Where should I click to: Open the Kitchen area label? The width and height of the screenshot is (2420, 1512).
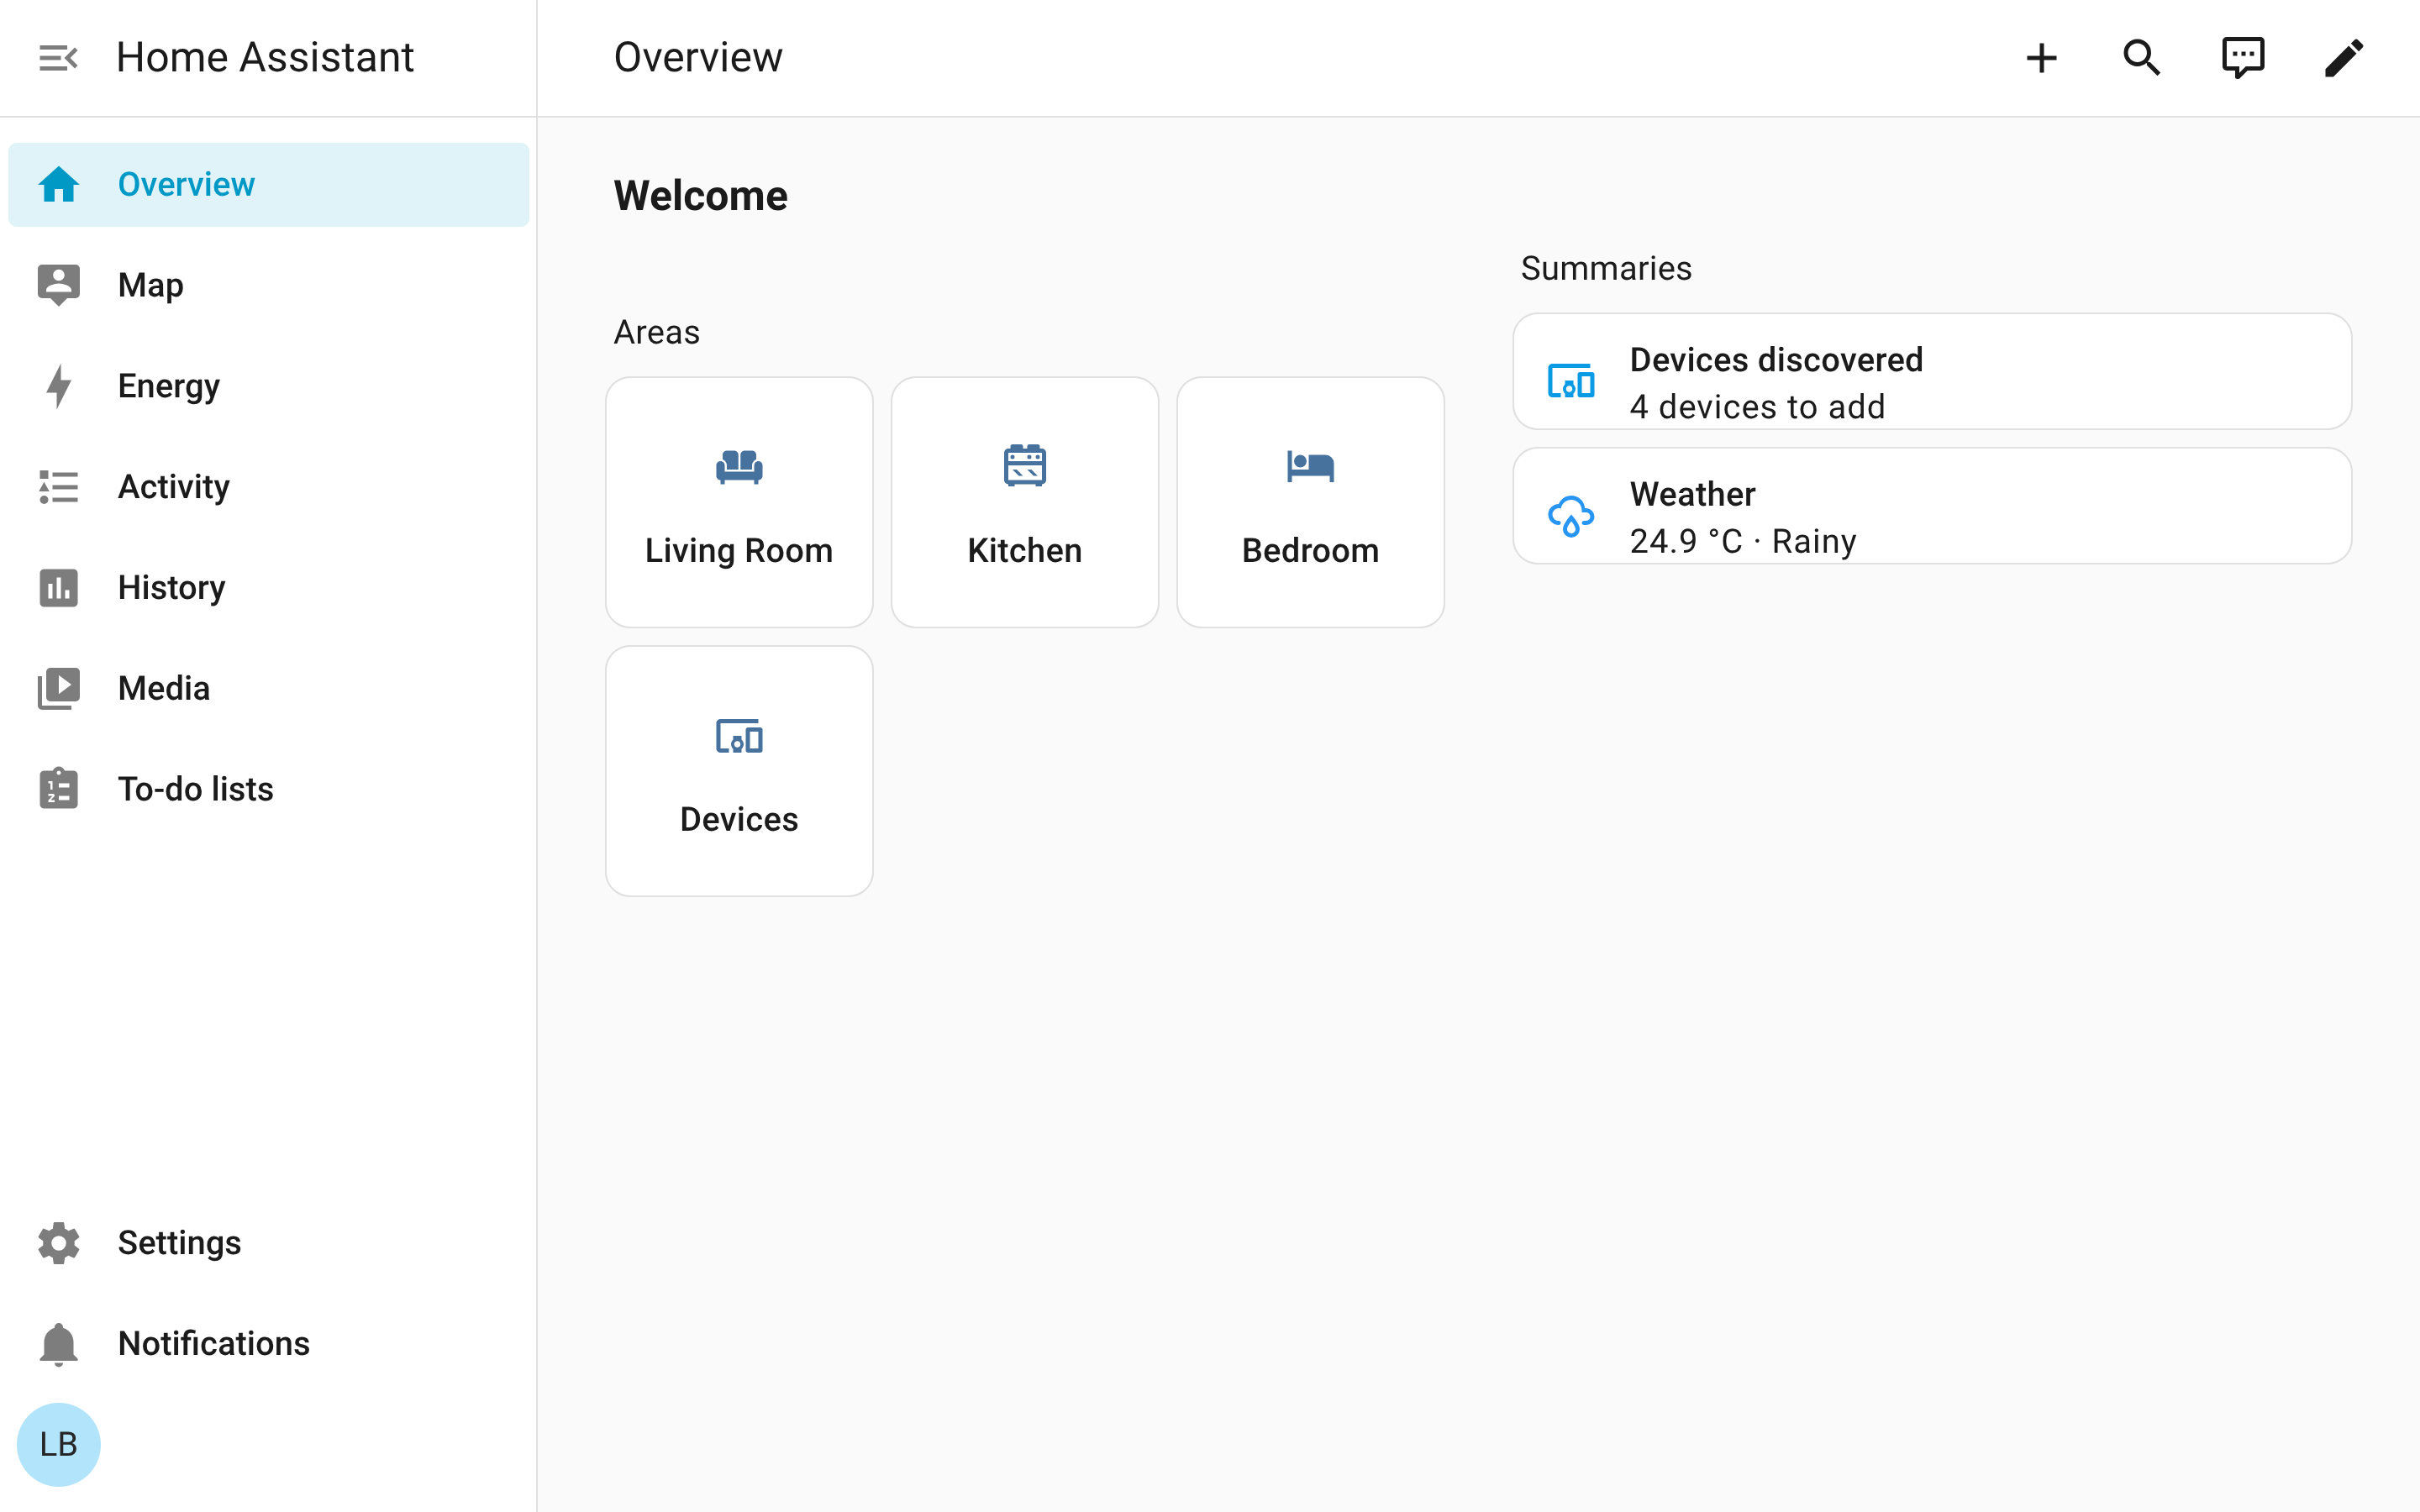[x=1025, y=551]
